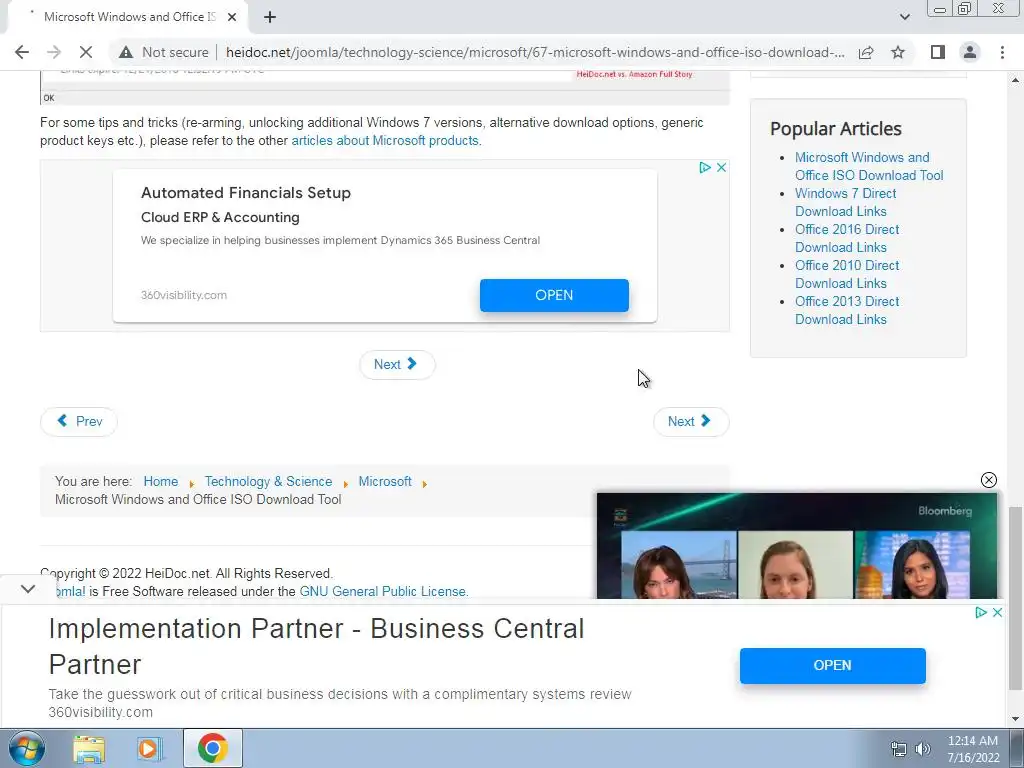Close the floating Bloomberg video
Image resolution: width=1024 pixels, height=768 pixels.
click(989, 480)
